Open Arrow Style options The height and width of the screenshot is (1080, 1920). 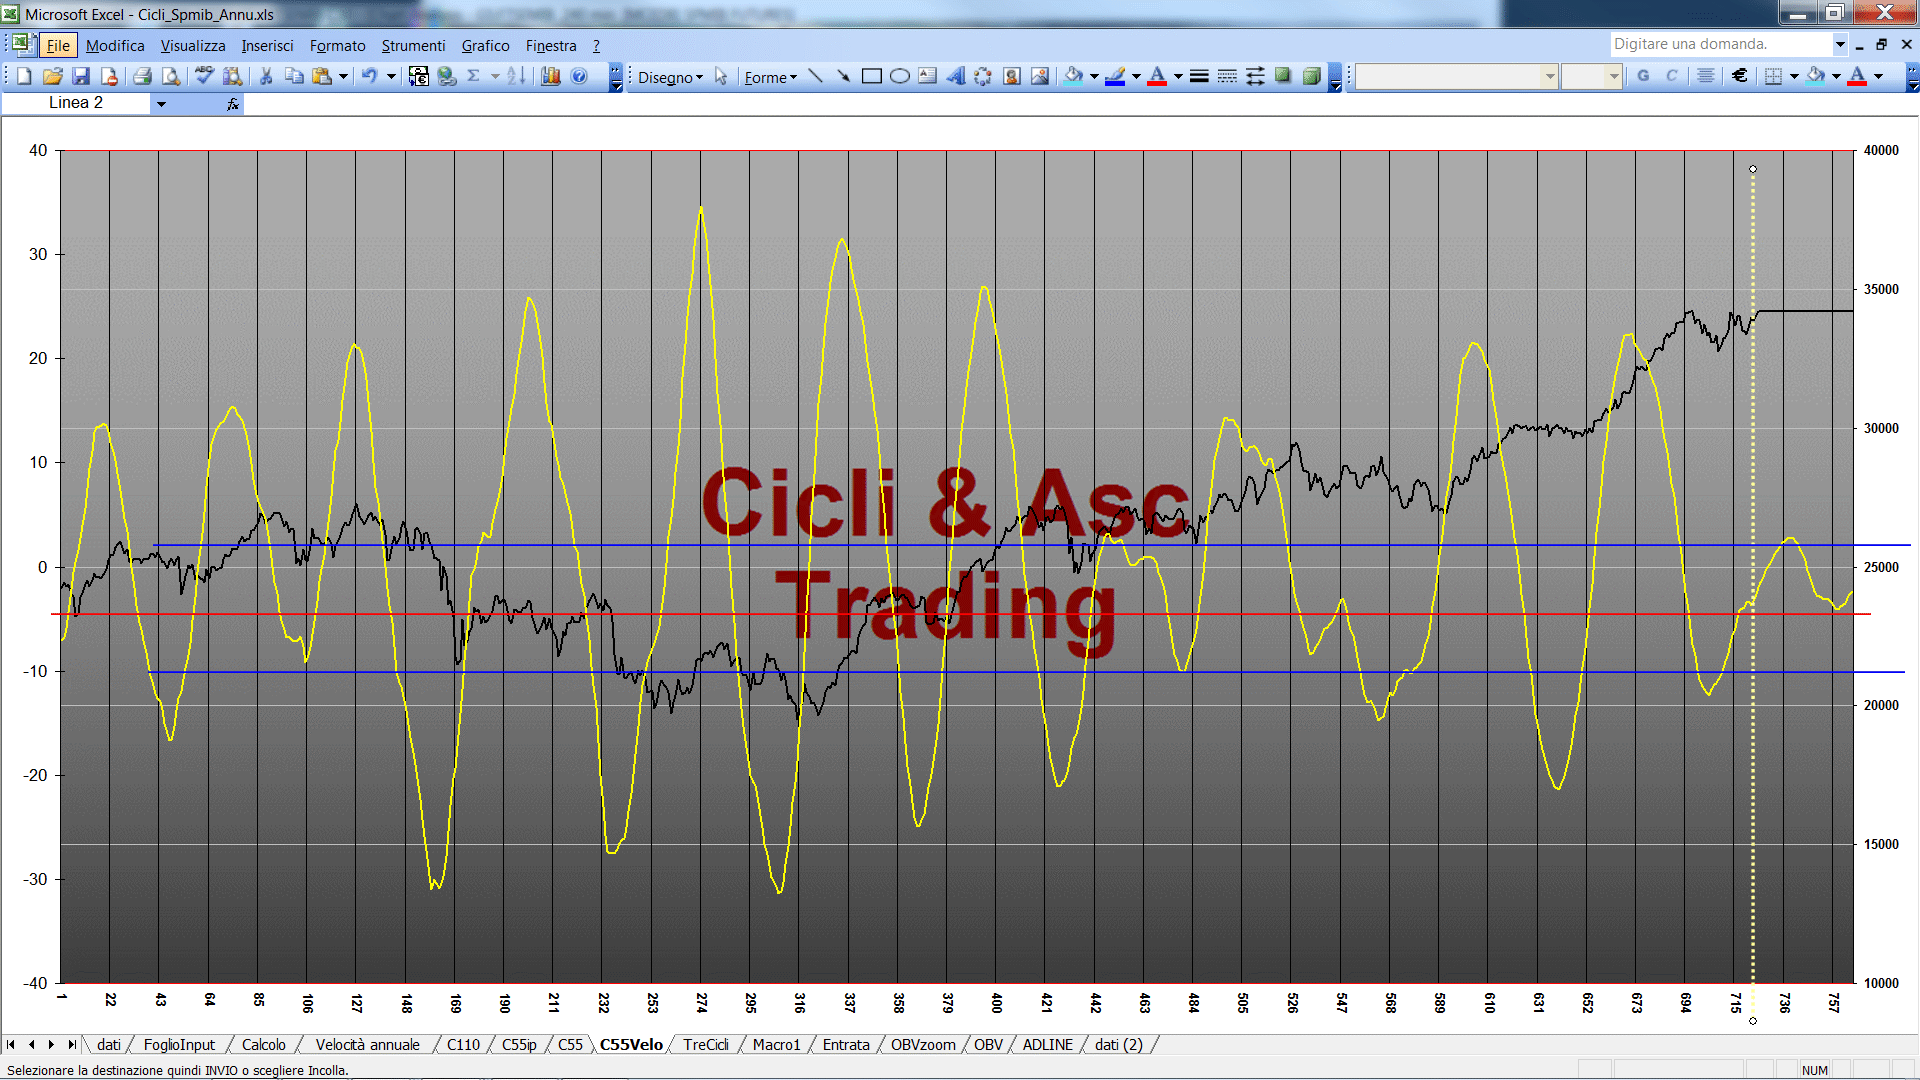pyautogui.click(x=1255, y=76)
